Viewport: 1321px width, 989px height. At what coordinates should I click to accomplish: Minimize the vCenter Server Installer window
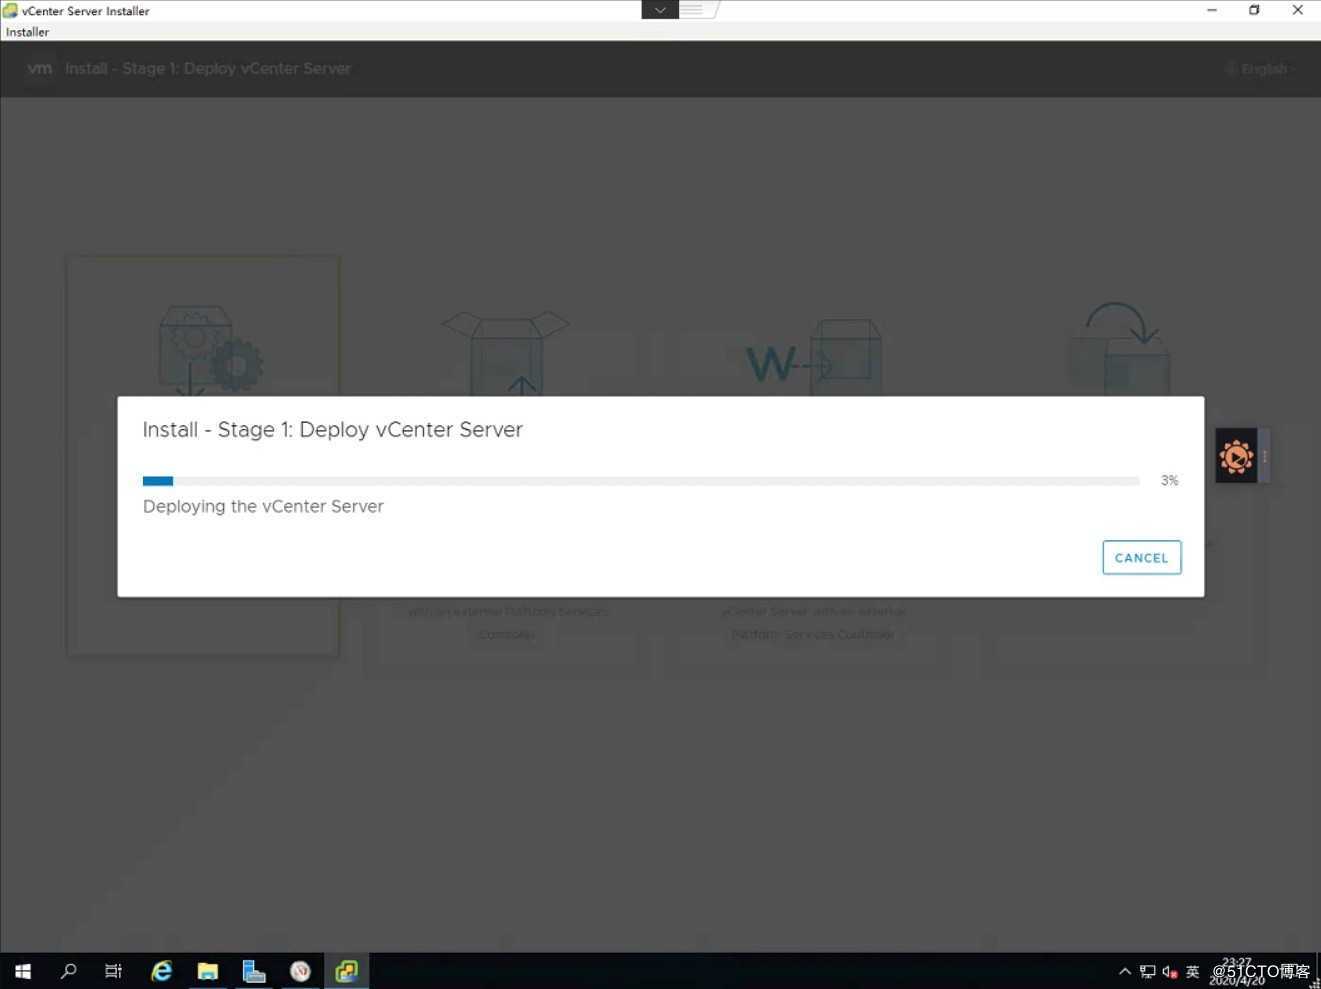click(x=1212, y=10)
